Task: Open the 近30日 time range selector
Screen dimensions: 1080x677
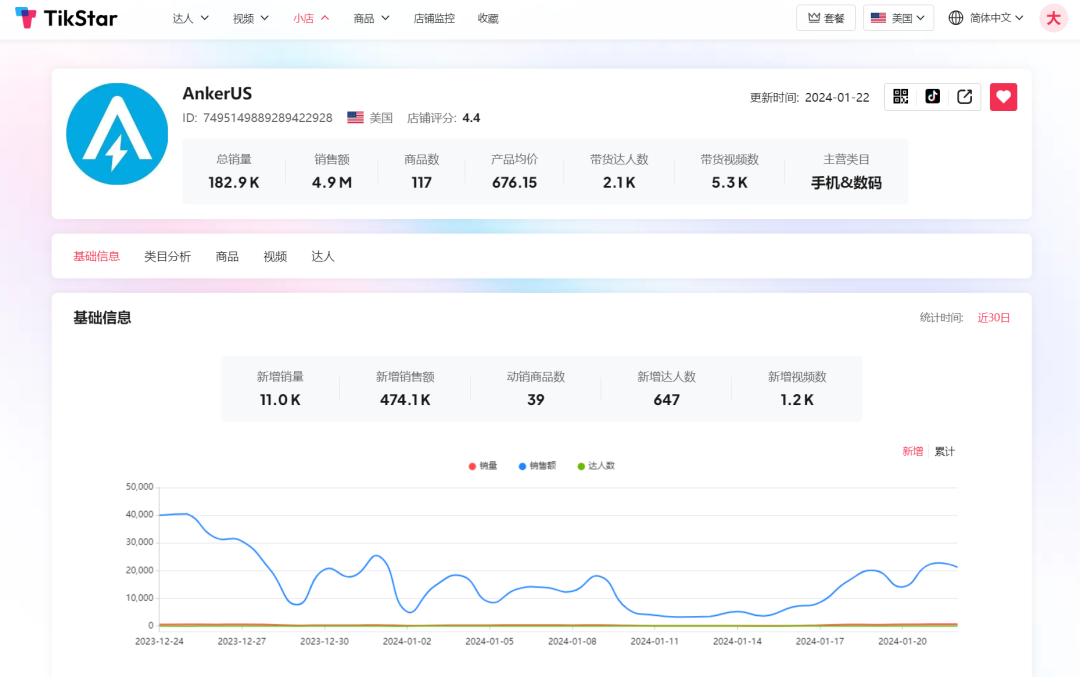Action: tap(994, 317)
